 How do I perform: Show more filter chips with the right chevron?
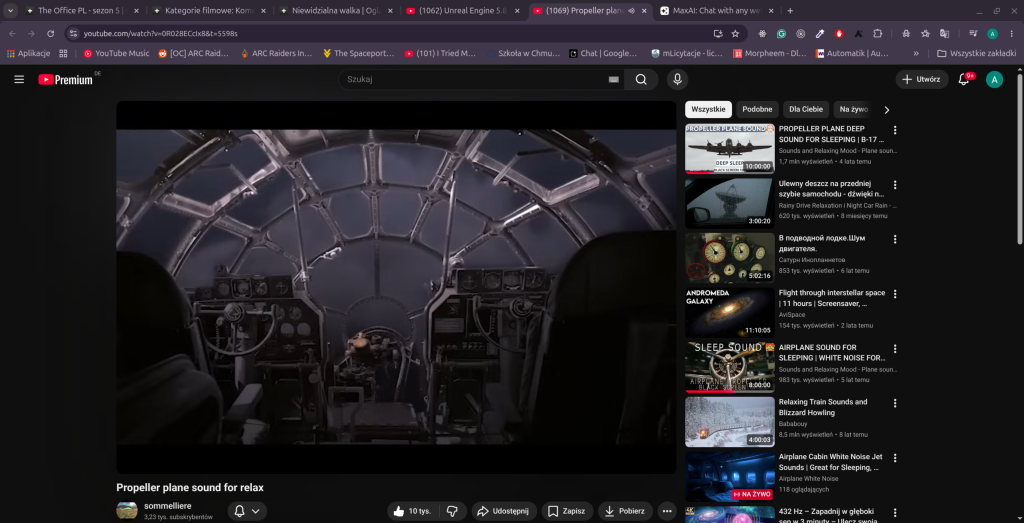(x=886, y=110)
